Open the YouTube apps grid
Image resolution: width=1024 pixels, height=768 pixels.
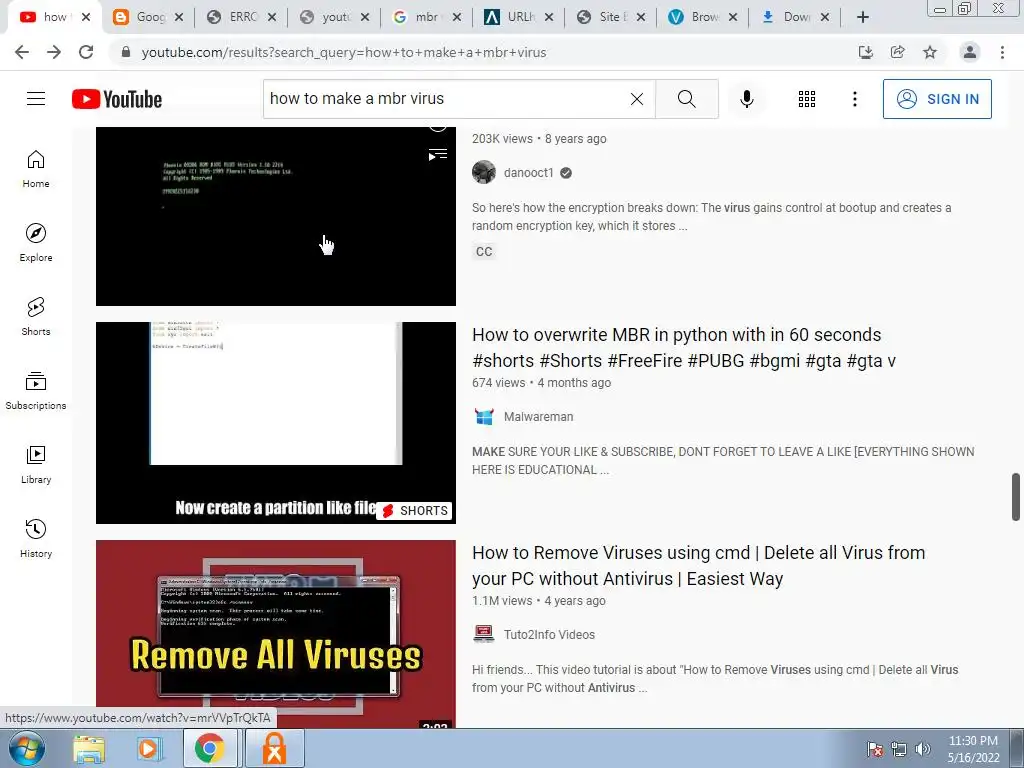coord(807,99)
